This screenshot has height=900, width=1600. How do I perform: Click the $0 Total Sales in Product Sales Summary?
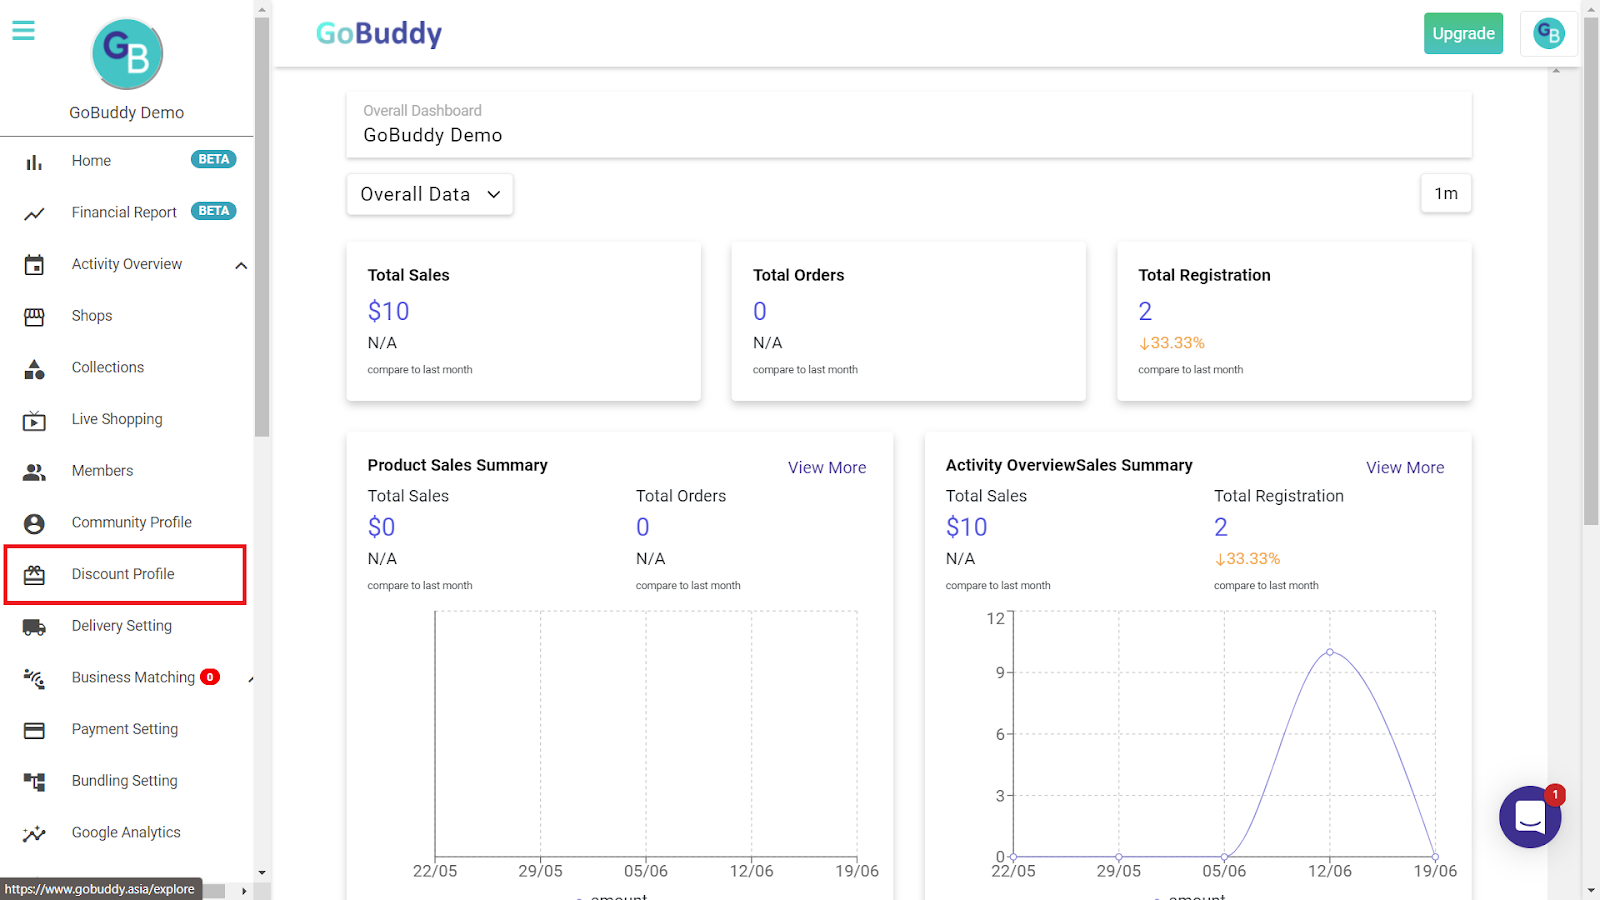point(381,527)
